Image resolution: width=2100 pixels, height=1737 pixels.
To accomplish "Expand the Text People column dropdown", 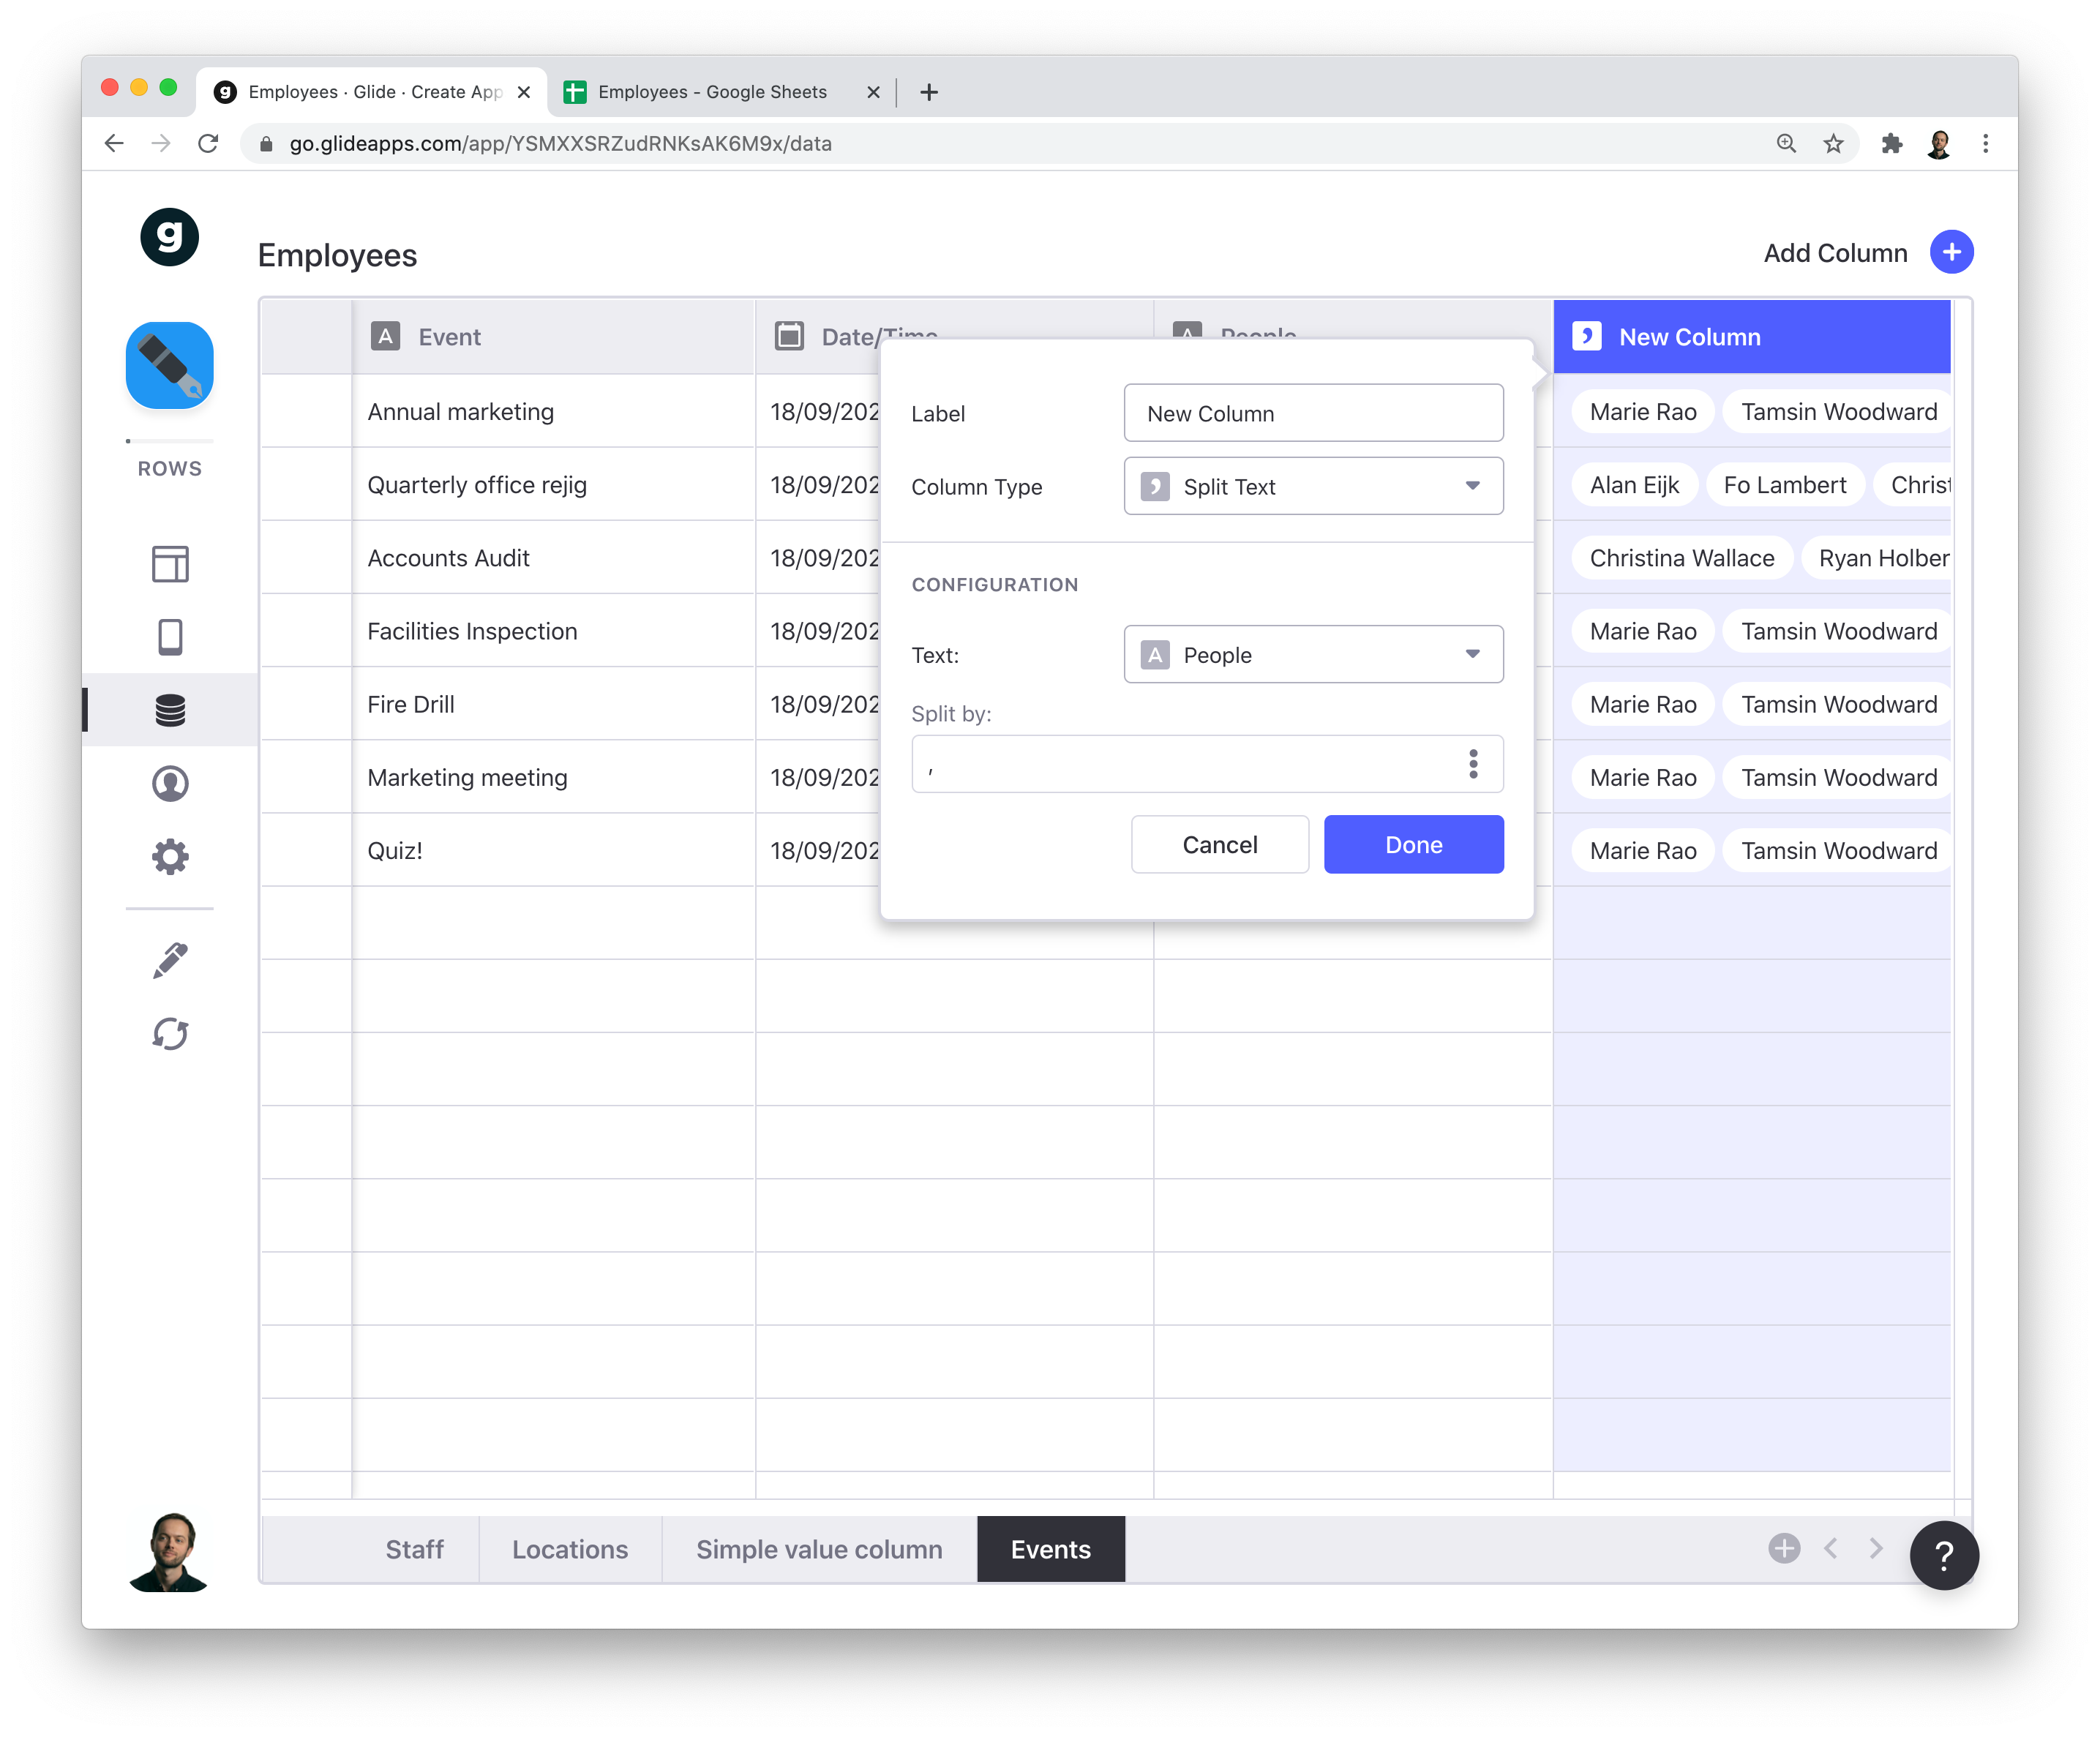I will point(1313,654).
